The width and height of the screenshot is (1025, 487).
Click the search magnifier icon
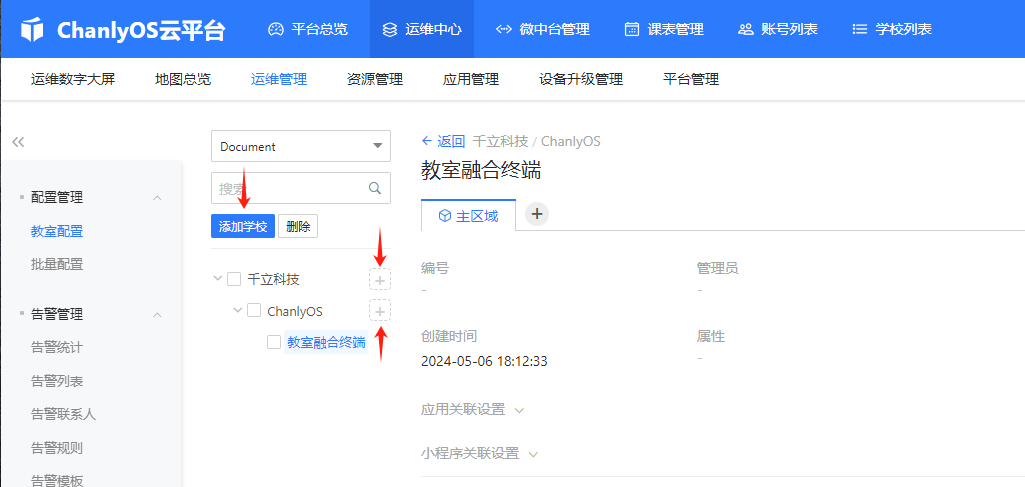(375, 188)
